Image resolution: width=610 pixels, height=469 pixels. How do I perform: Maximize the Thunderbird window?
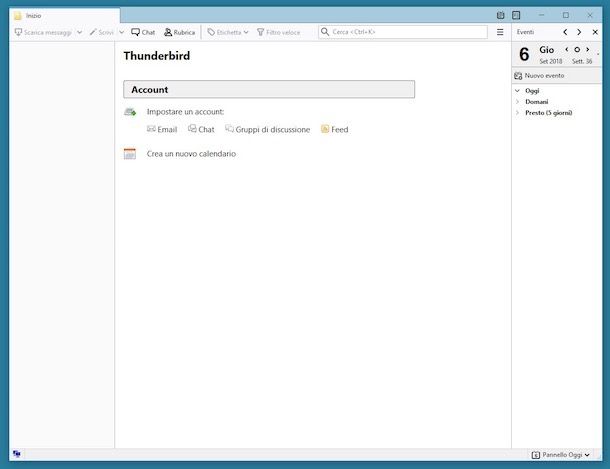(566, 15)
